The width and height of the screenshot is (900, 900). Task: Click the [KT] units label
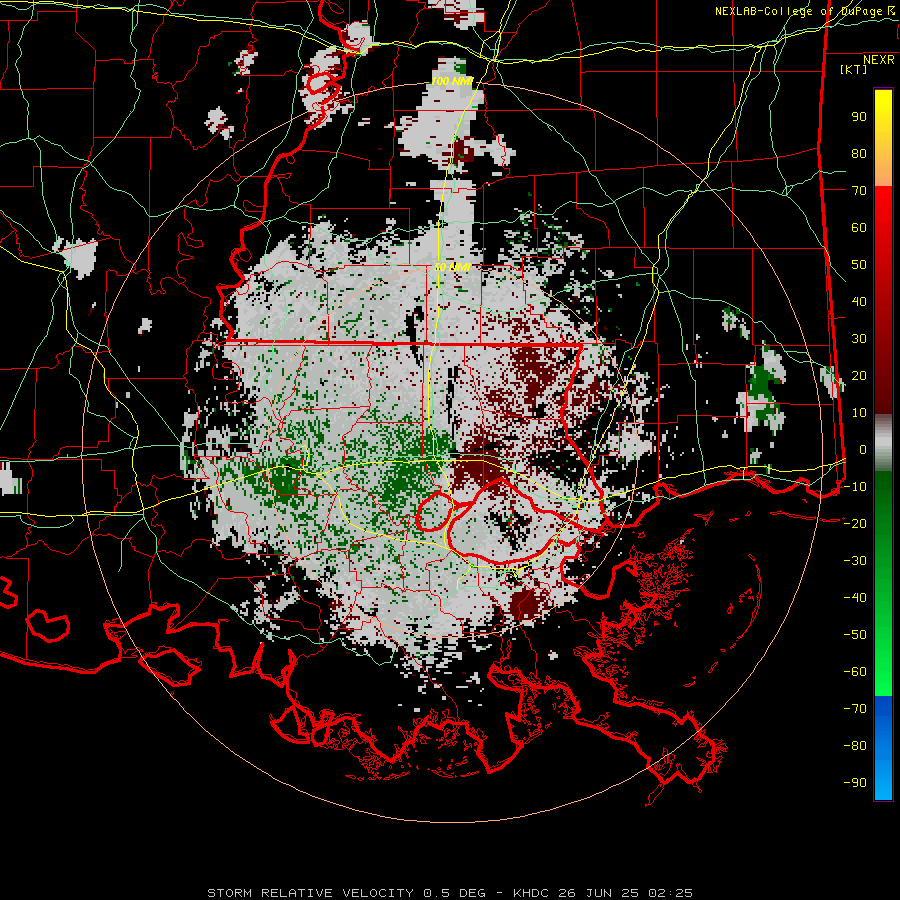[853, 69]
